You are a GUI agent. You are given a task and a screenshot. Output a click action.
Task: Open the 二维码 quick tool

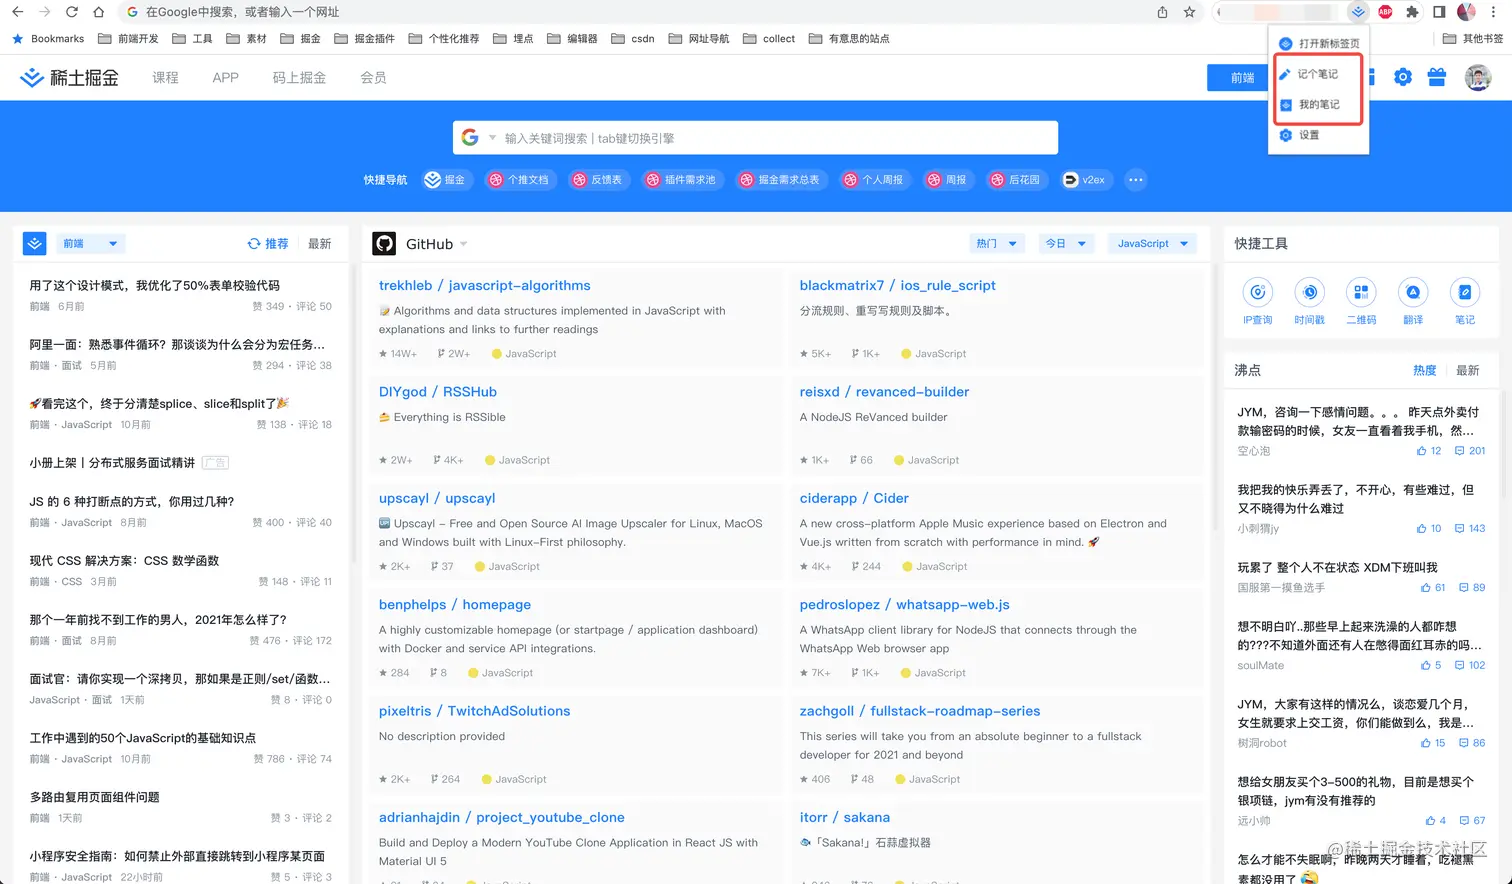coord(1361,301)
